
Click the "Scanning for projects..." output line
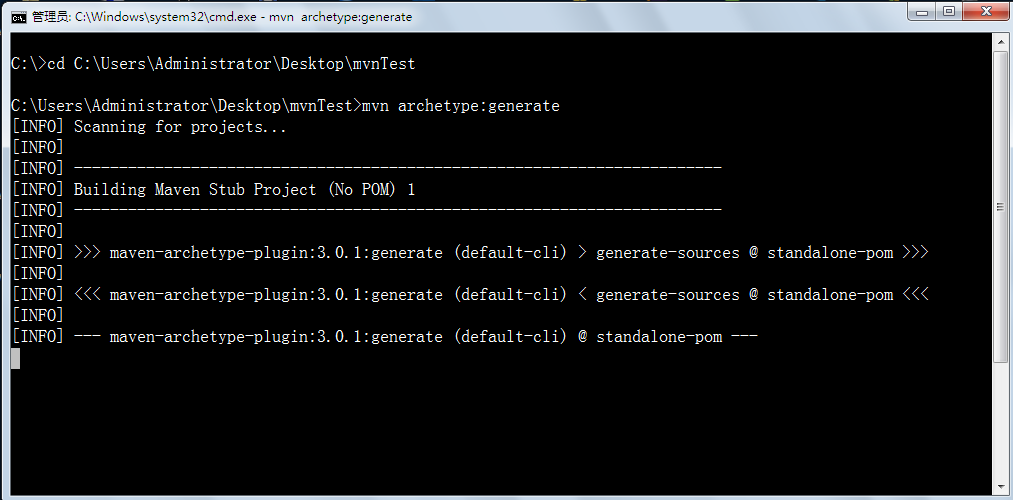click(180, 127)
